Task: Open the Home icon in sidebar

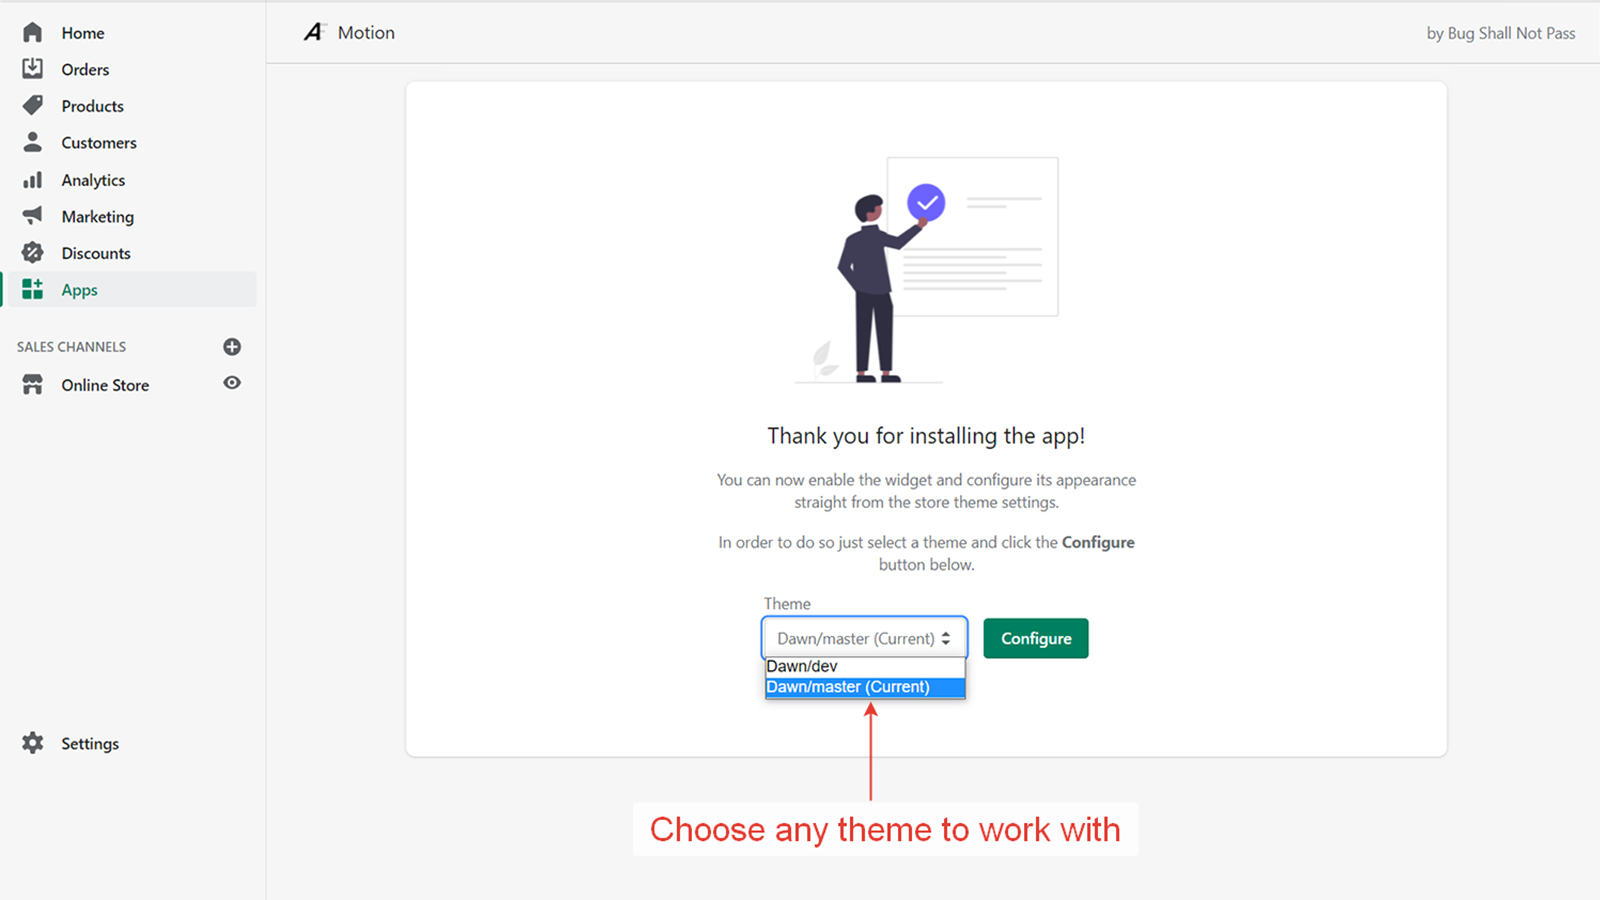Action: (x=32, y=32)
